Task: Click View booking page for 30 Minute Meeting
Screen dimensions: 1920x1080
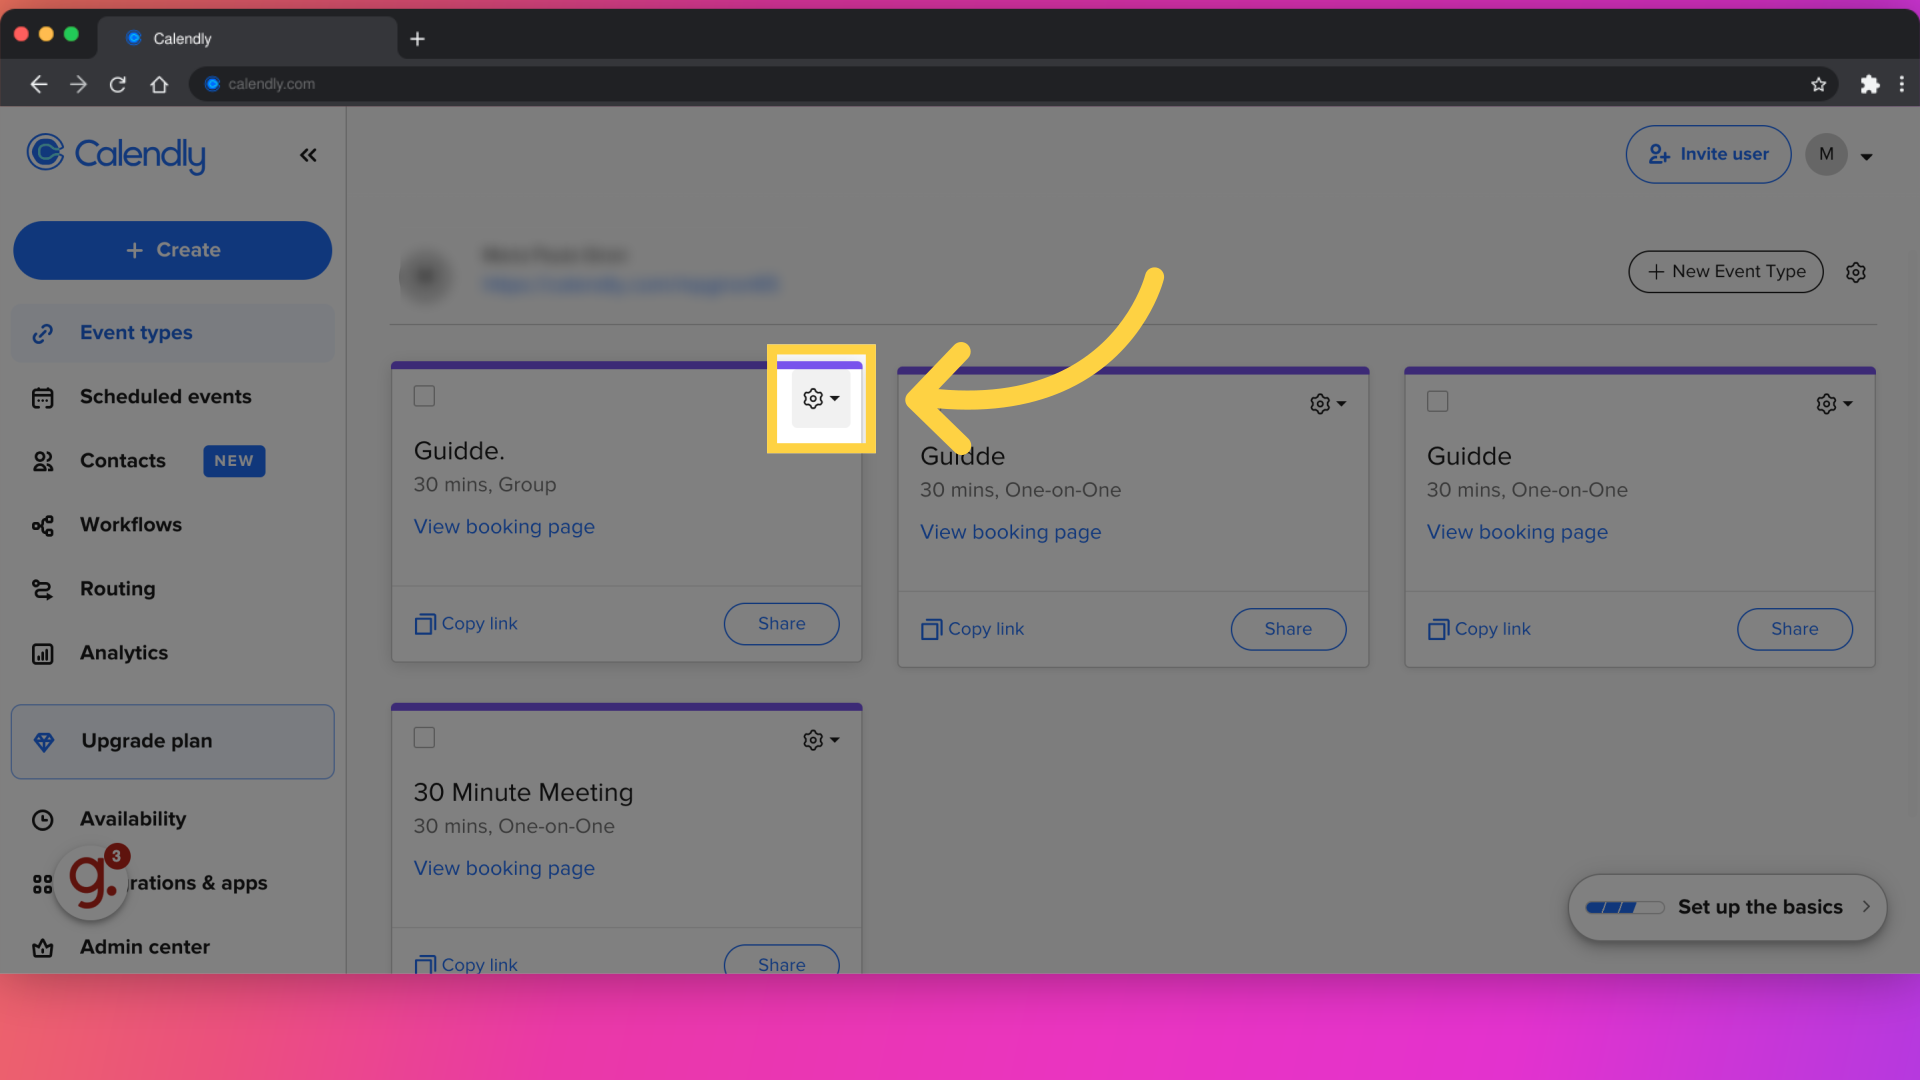Action: click(502, 868)
